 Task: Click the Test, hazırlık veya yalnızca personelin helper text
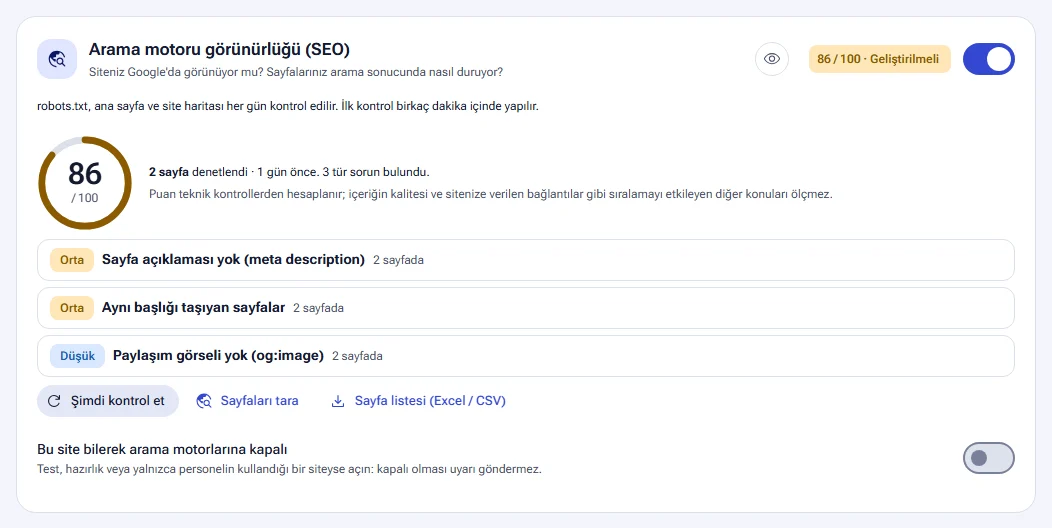(x=289, y=469)
